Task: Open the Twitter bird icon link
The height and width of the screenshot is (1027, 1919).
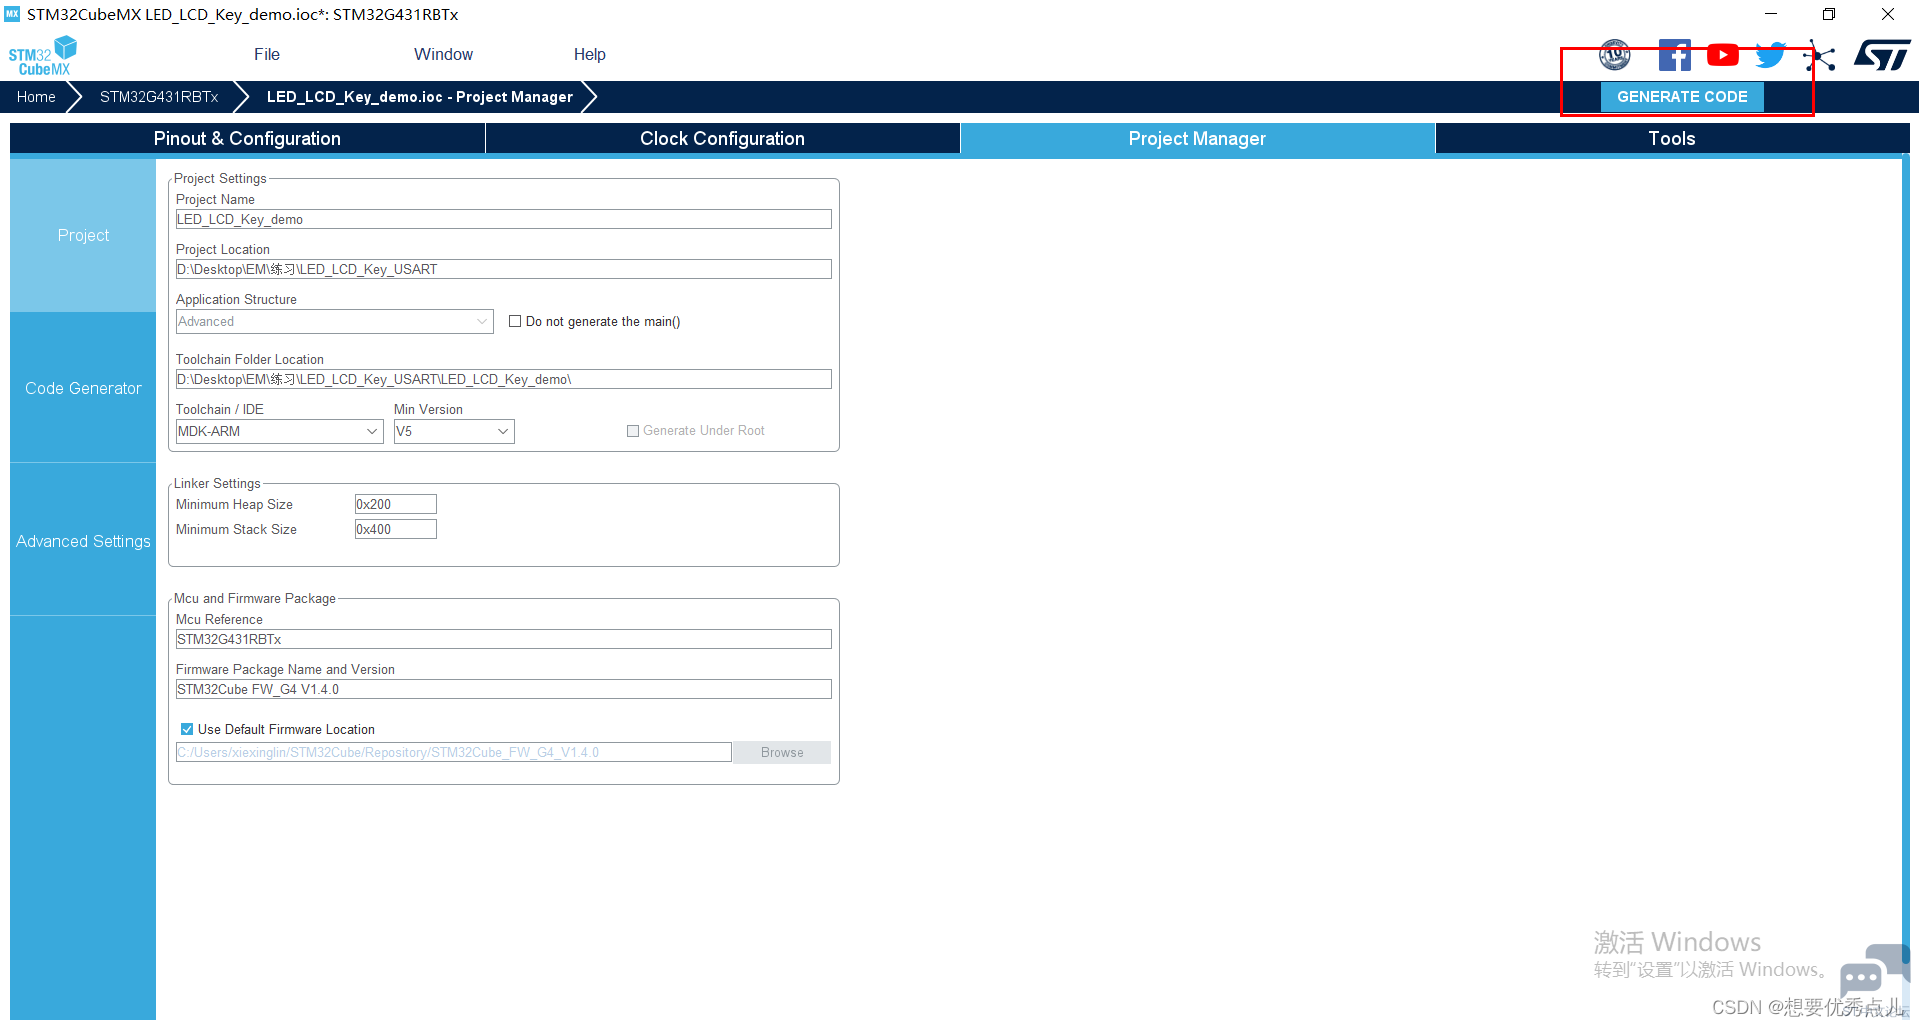Action: [x=1770, y=55]
